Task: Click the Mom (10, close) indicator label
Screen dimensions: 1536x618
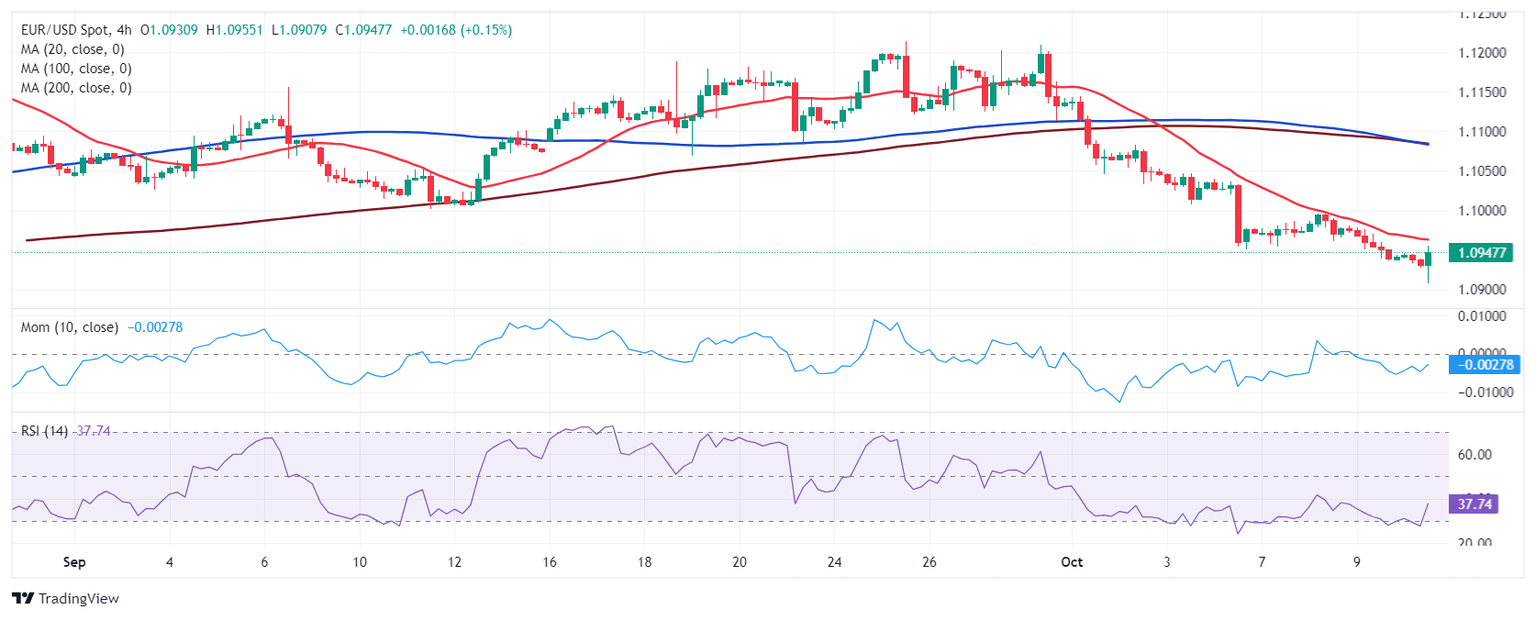Action: (69, 327)
